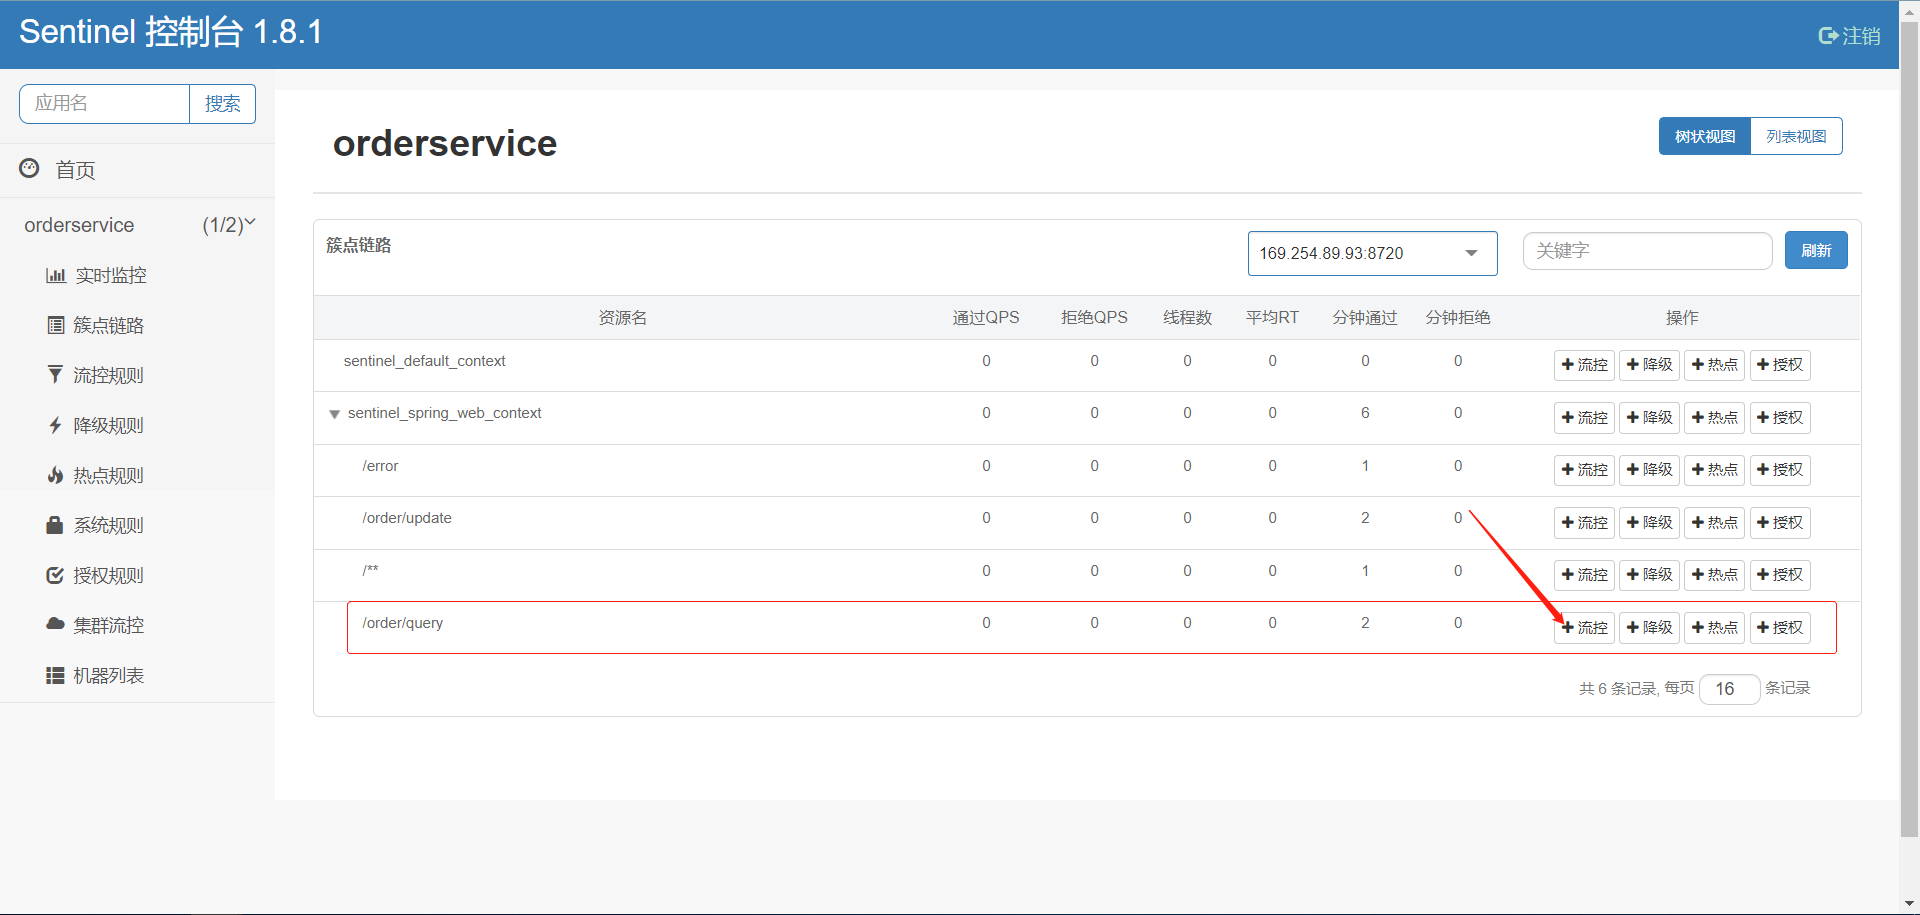Screen dimensions: 1920x915
Task: Add 热点 rule for /order/query
Action: point(1715,628)
